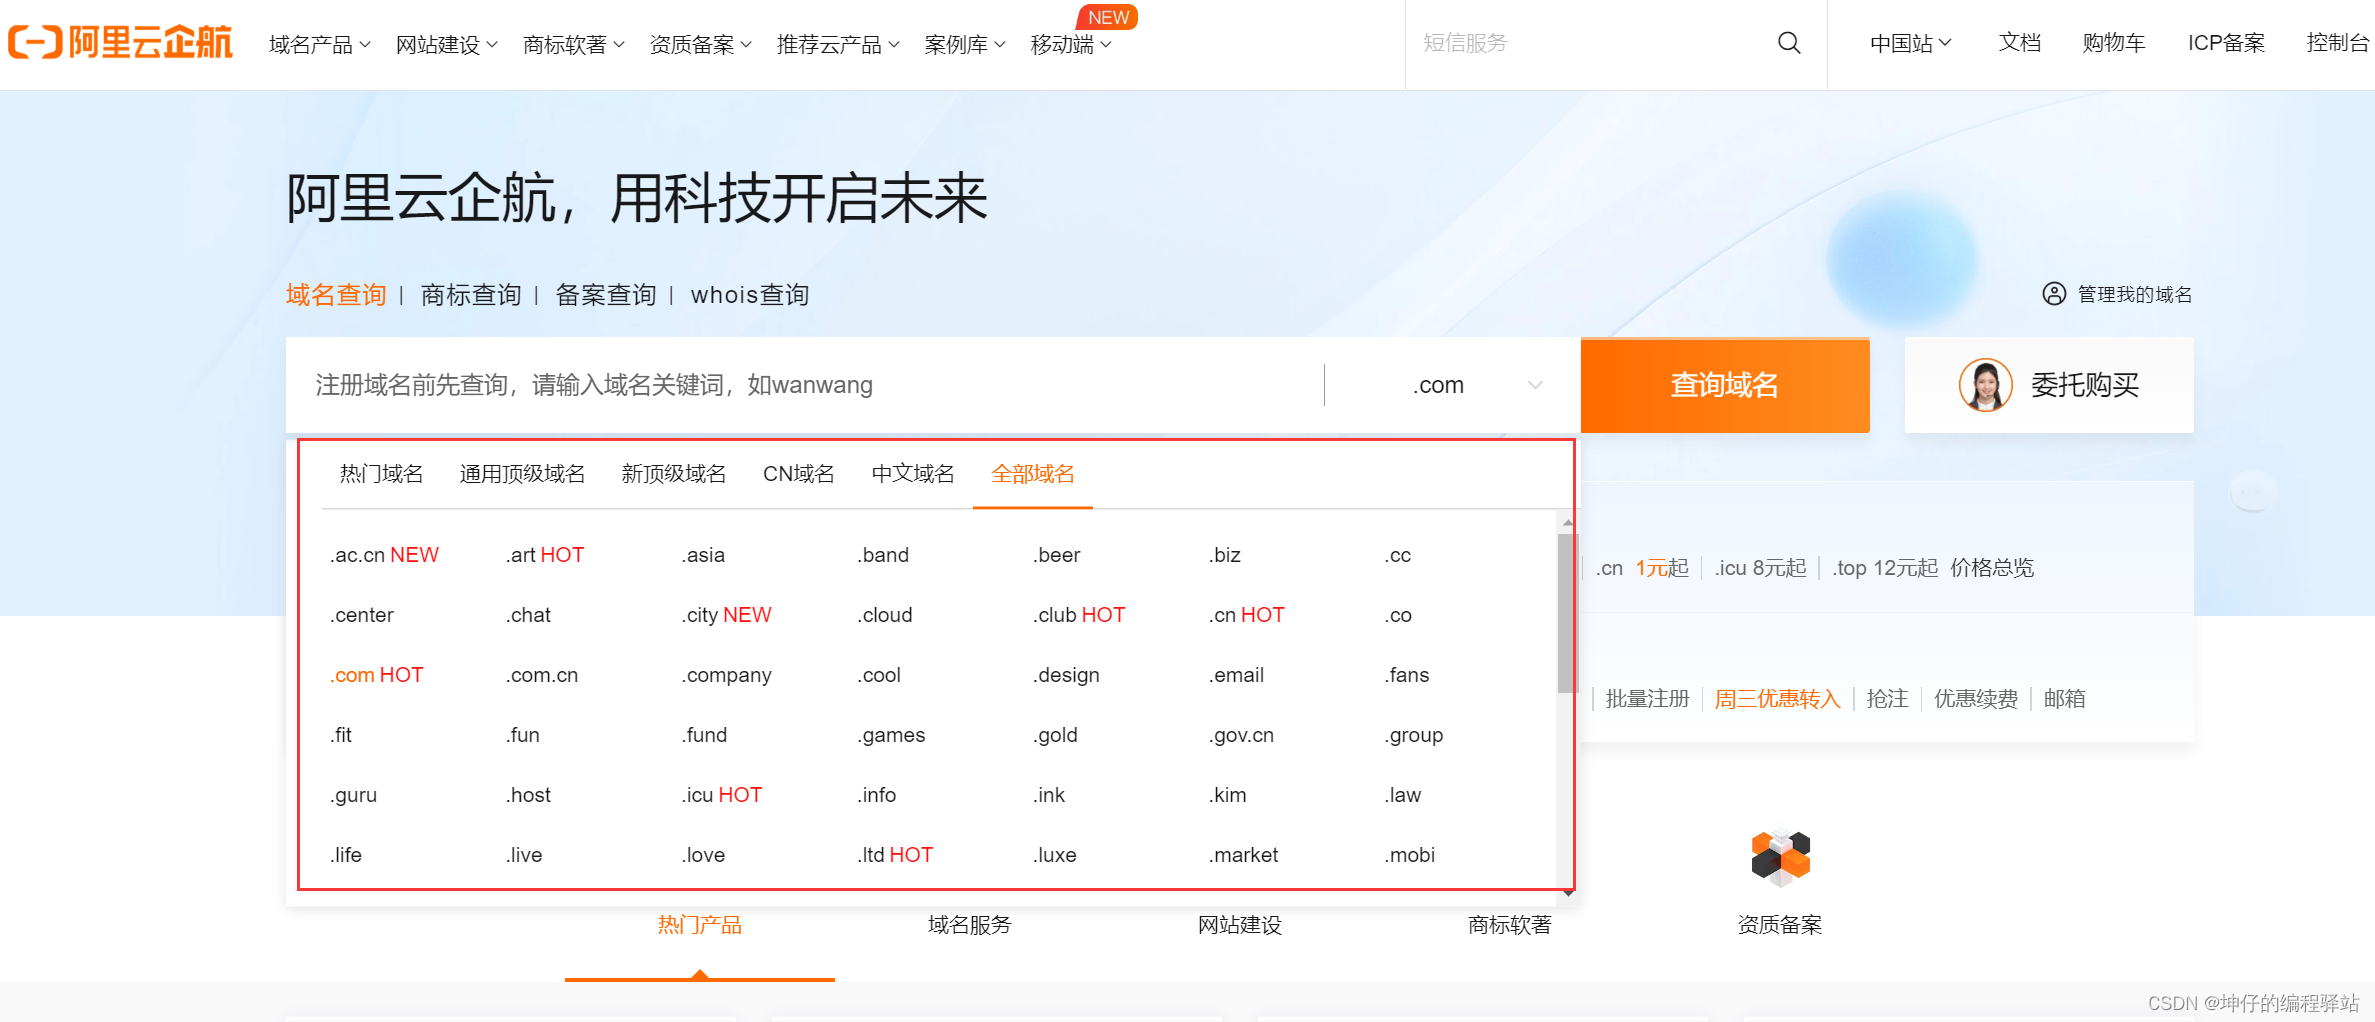Open the 网站建设 dropdown in top navigation
This screenshot has width=2375, height=1022.
447,45
